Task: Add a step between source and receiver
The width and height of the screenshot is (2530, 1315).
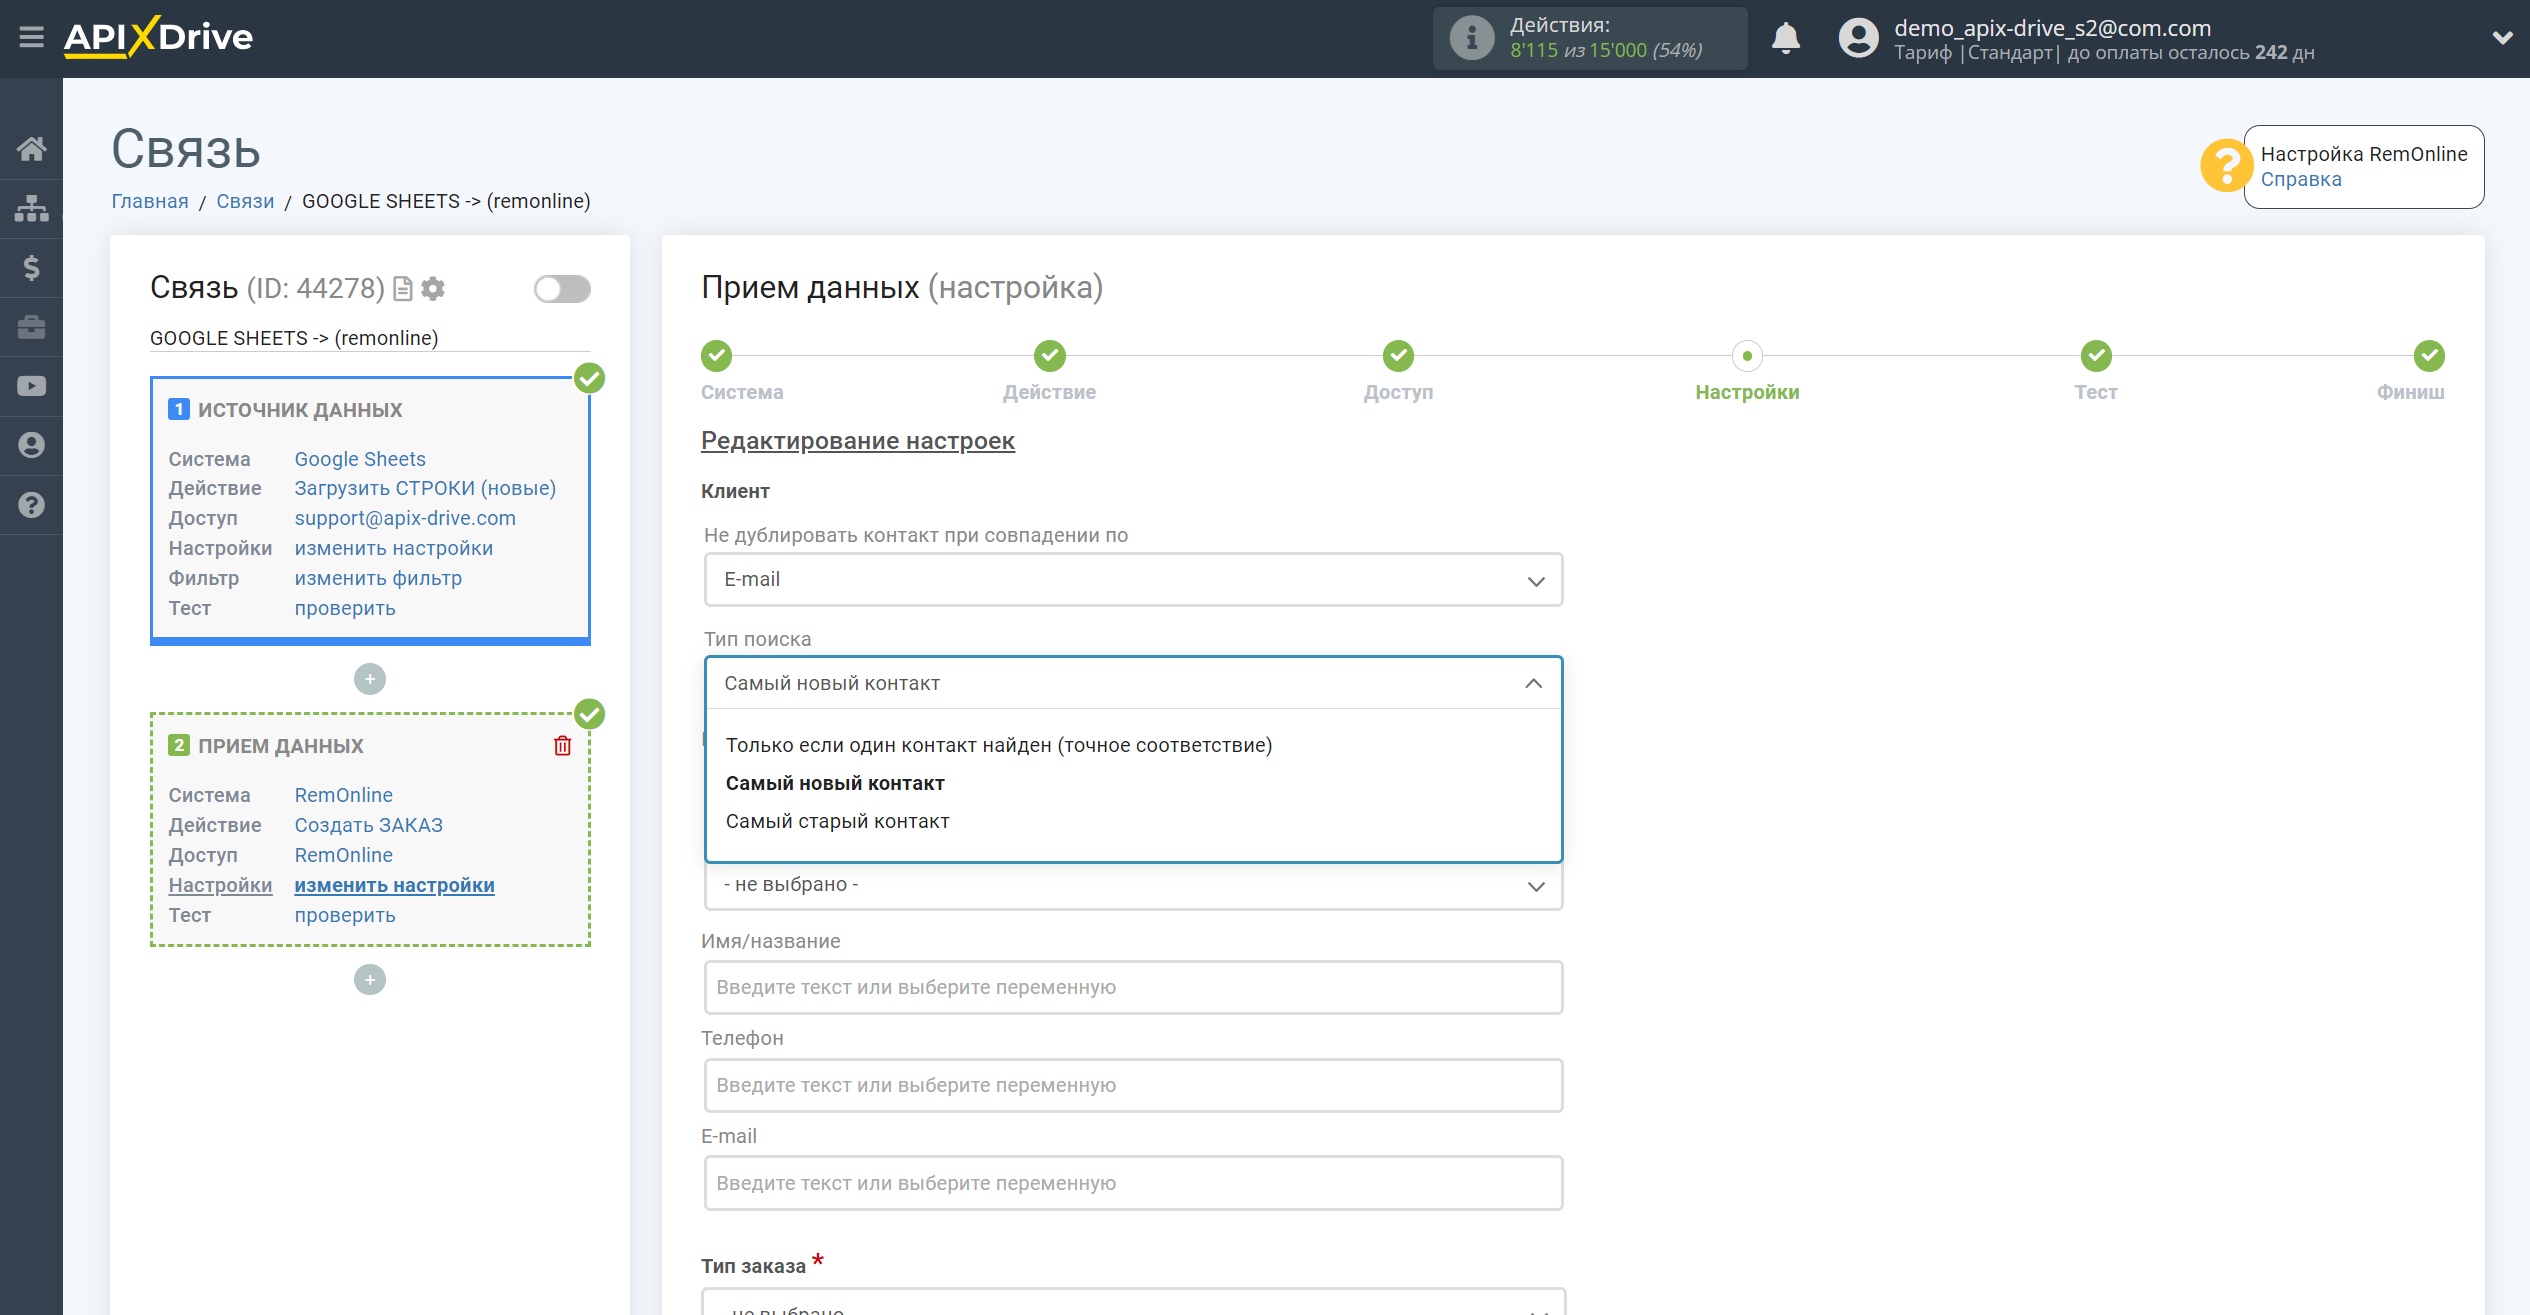Action: tap(370, 680)
